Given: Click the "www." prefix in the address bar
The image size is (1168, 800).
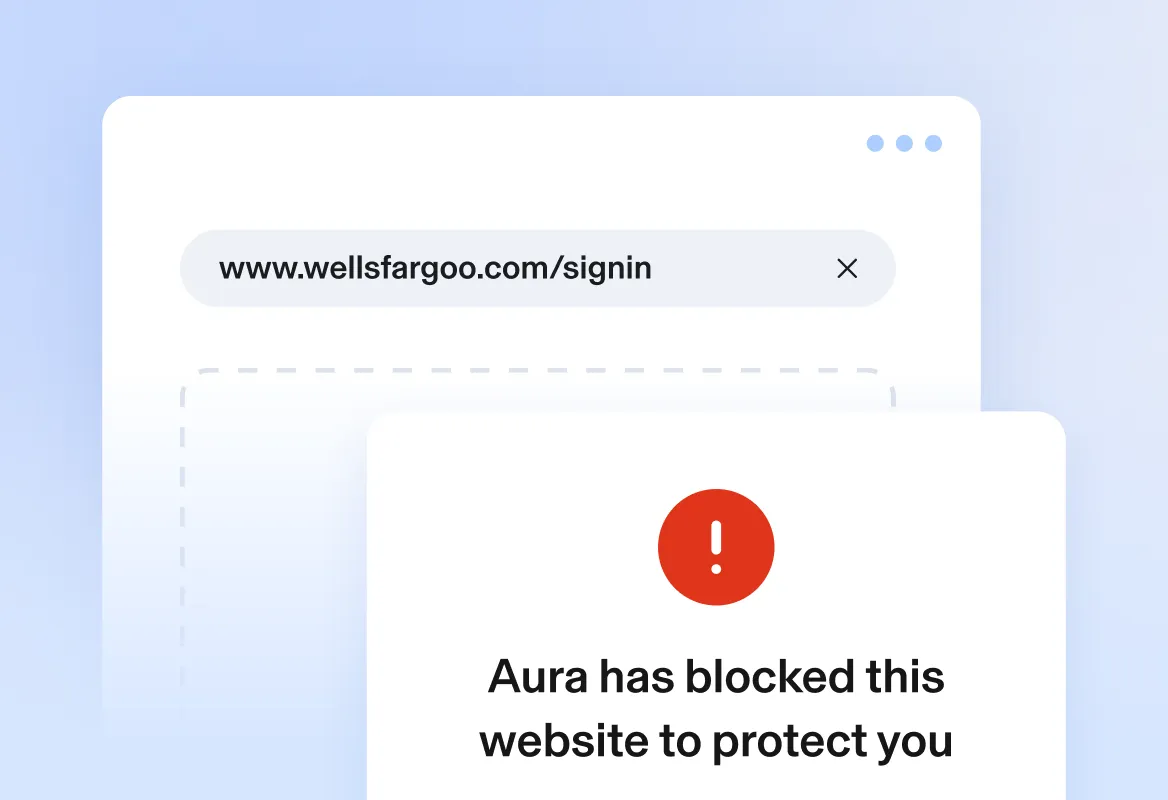Looking at the screenshot, I should [x=260, y=269].
